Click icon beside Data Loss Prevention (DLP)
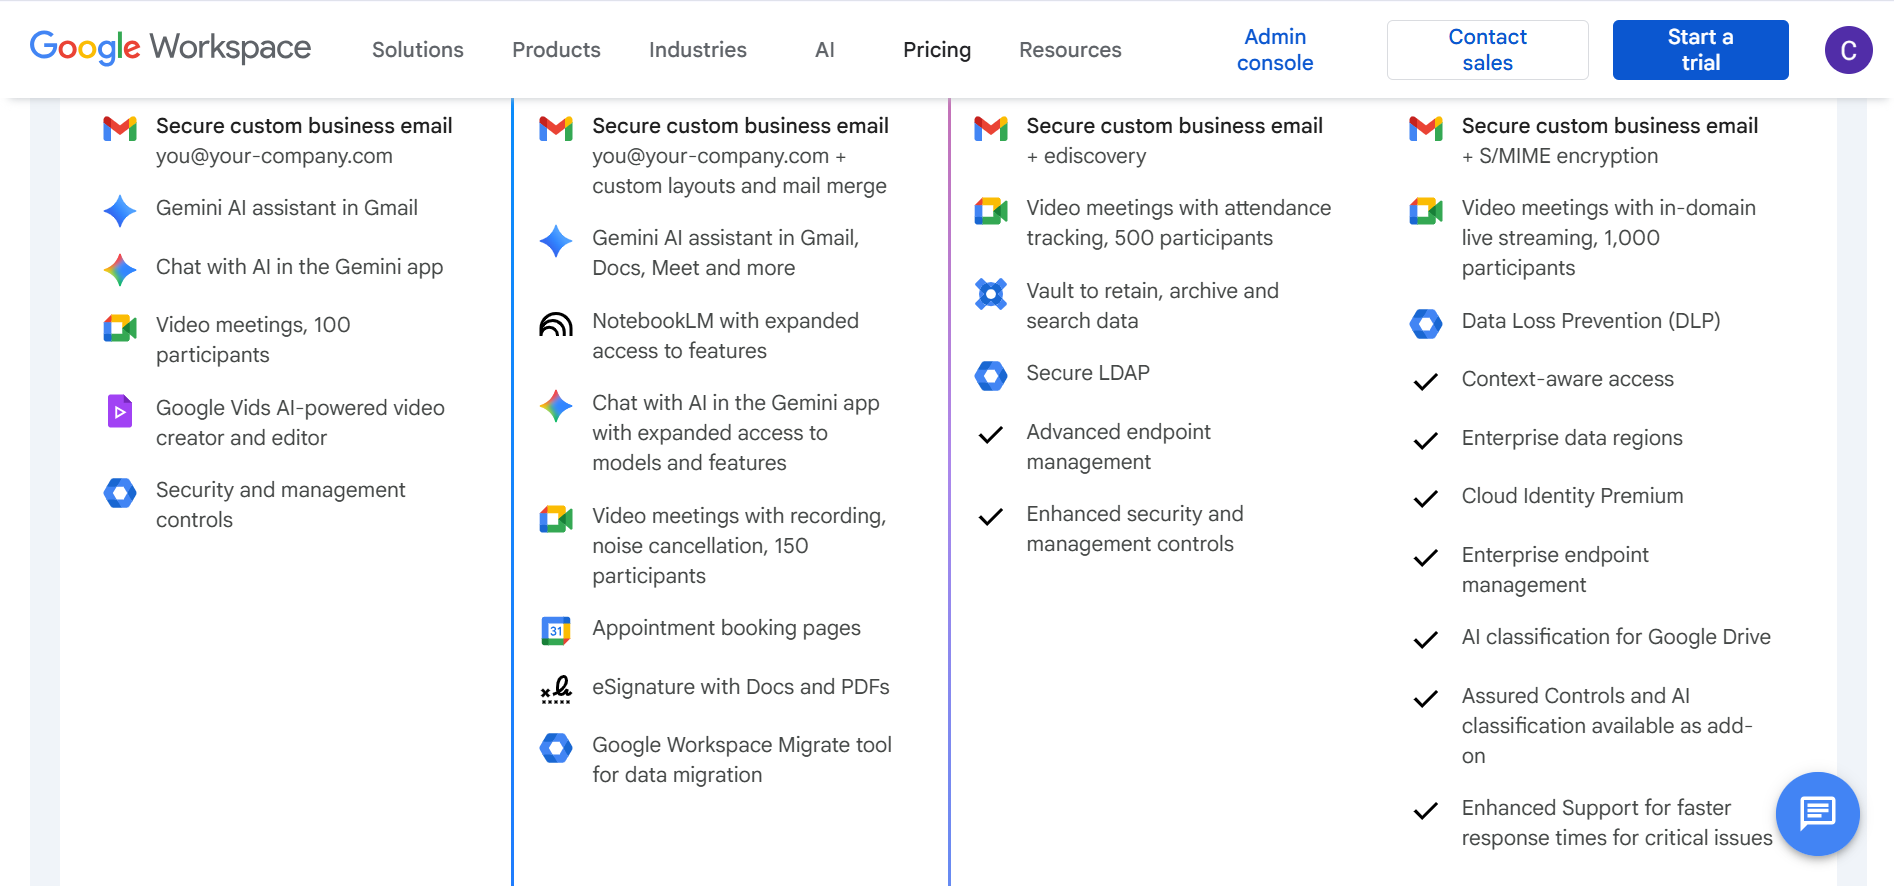This screenshot has height=886, width=1894. (x=1426, y=324)
